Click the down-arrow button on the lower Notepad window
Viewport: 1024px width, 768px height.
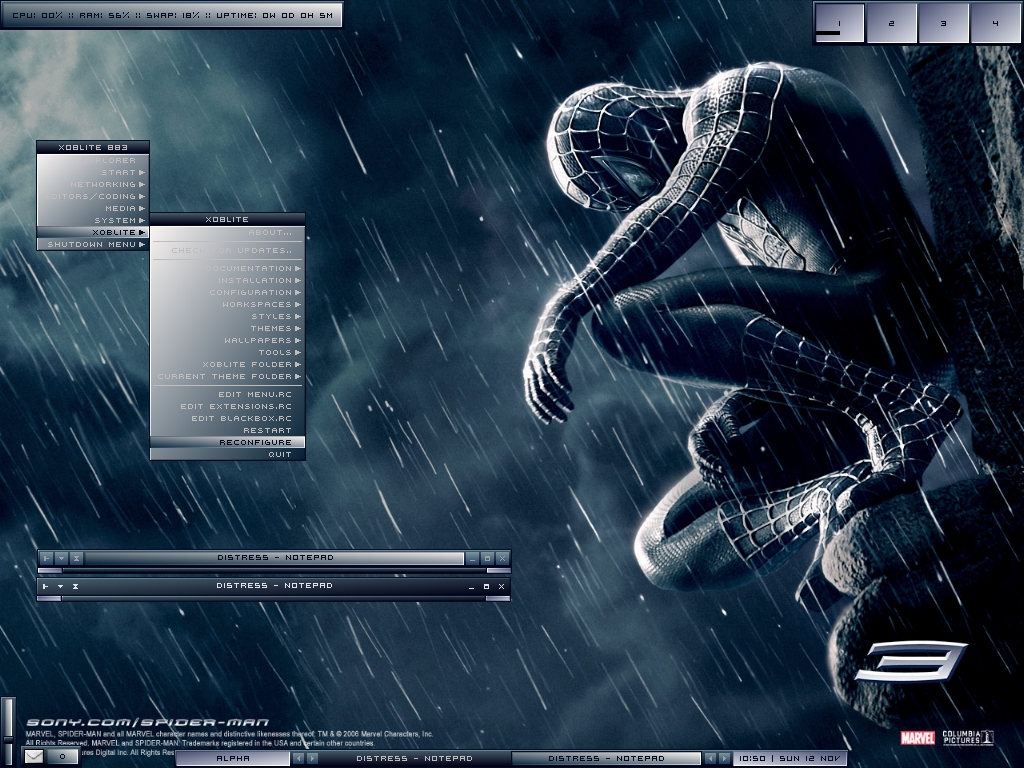coord(61,586)
